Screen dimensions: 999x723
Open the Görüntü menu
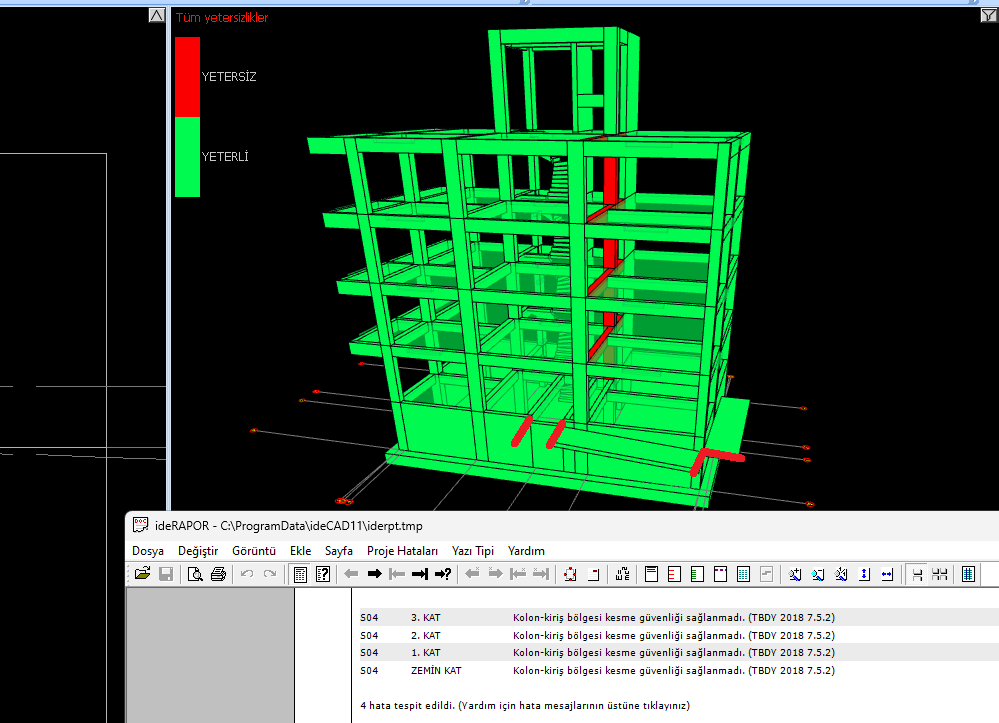click(254, 551)
